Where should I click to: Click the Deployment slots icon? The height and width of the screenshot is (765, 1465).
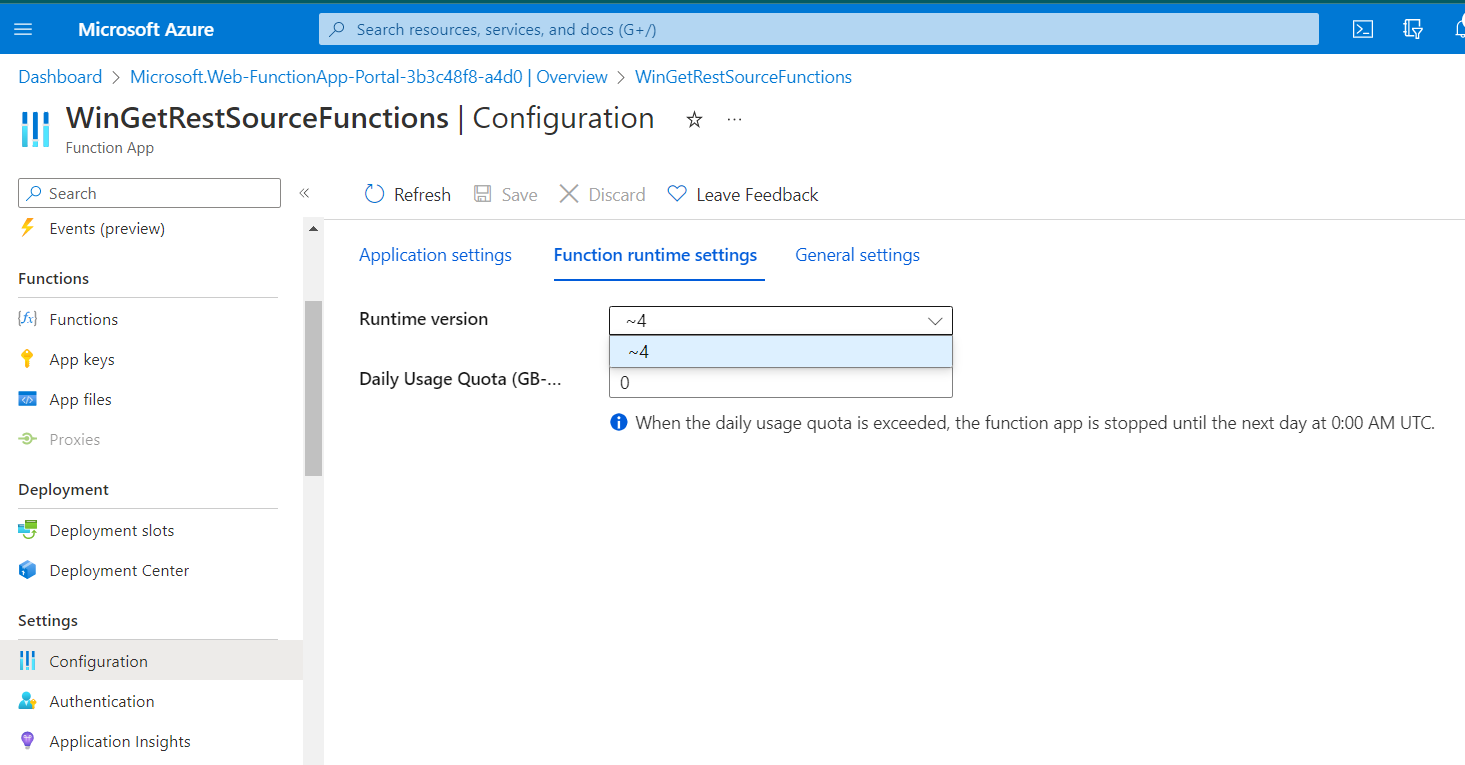tap(28, 530)
